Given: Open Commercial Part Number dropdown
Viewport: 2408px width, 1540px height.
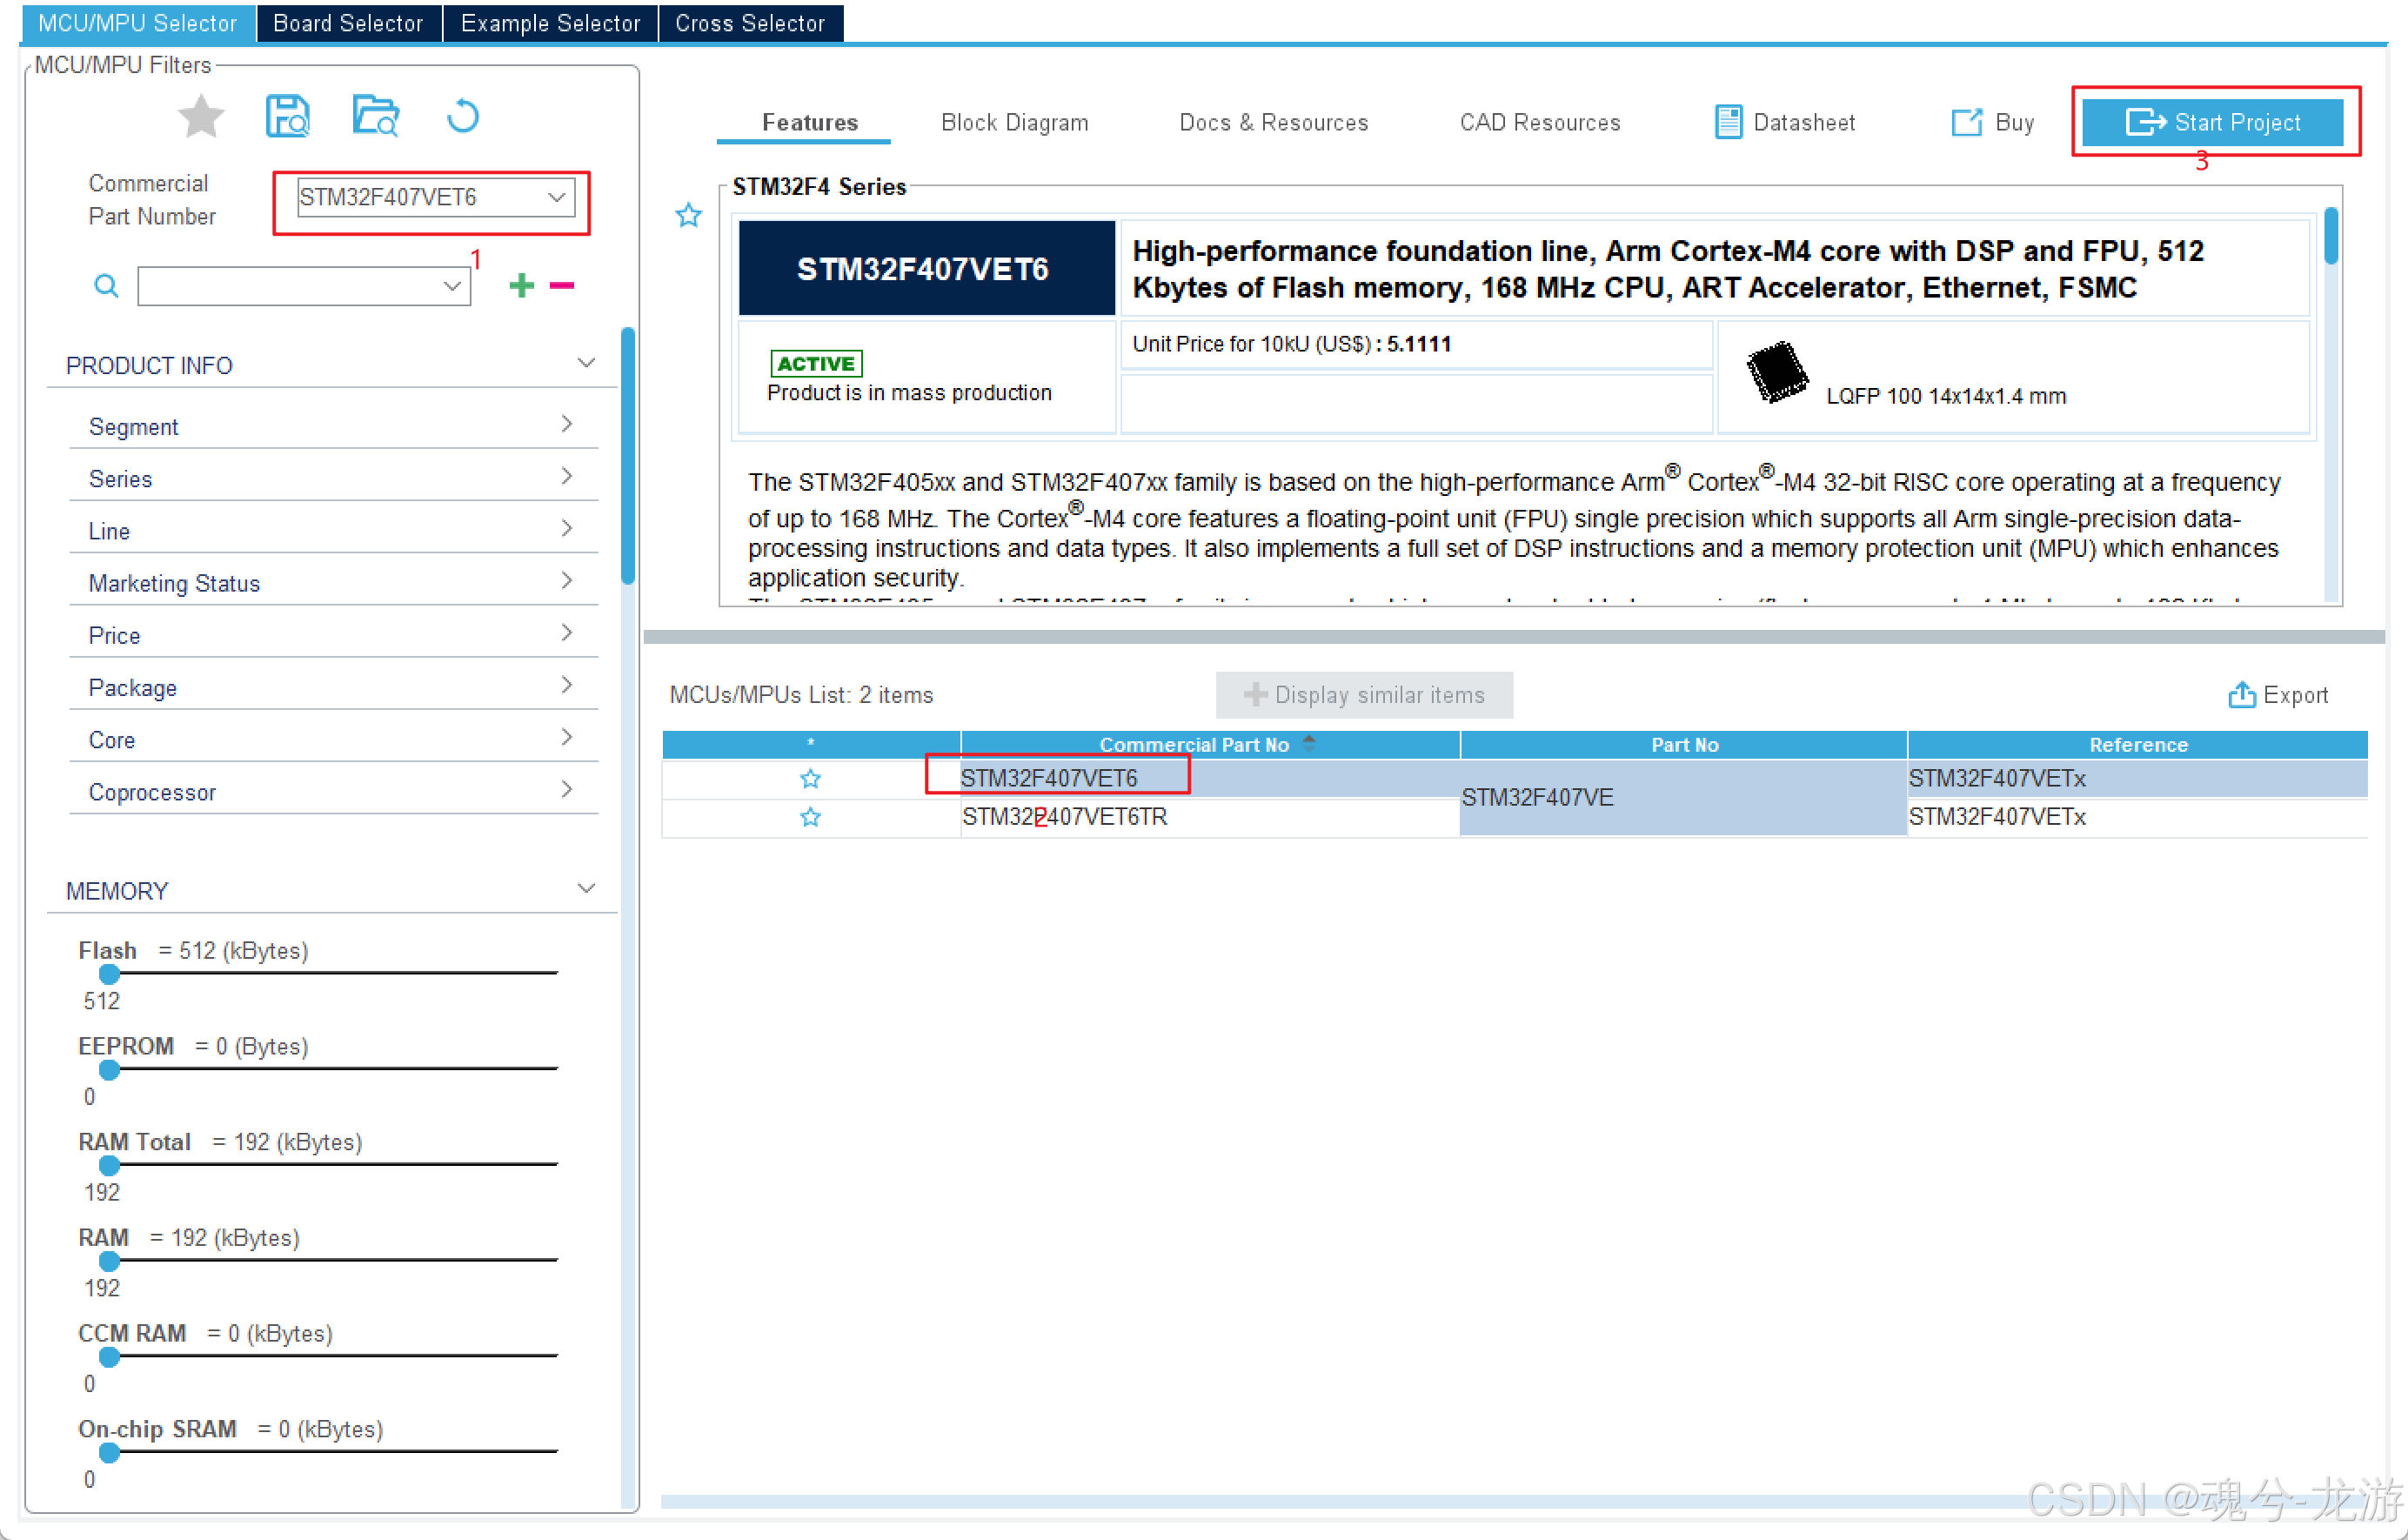Looking at the screenshot, I should [x=557, y=197].
